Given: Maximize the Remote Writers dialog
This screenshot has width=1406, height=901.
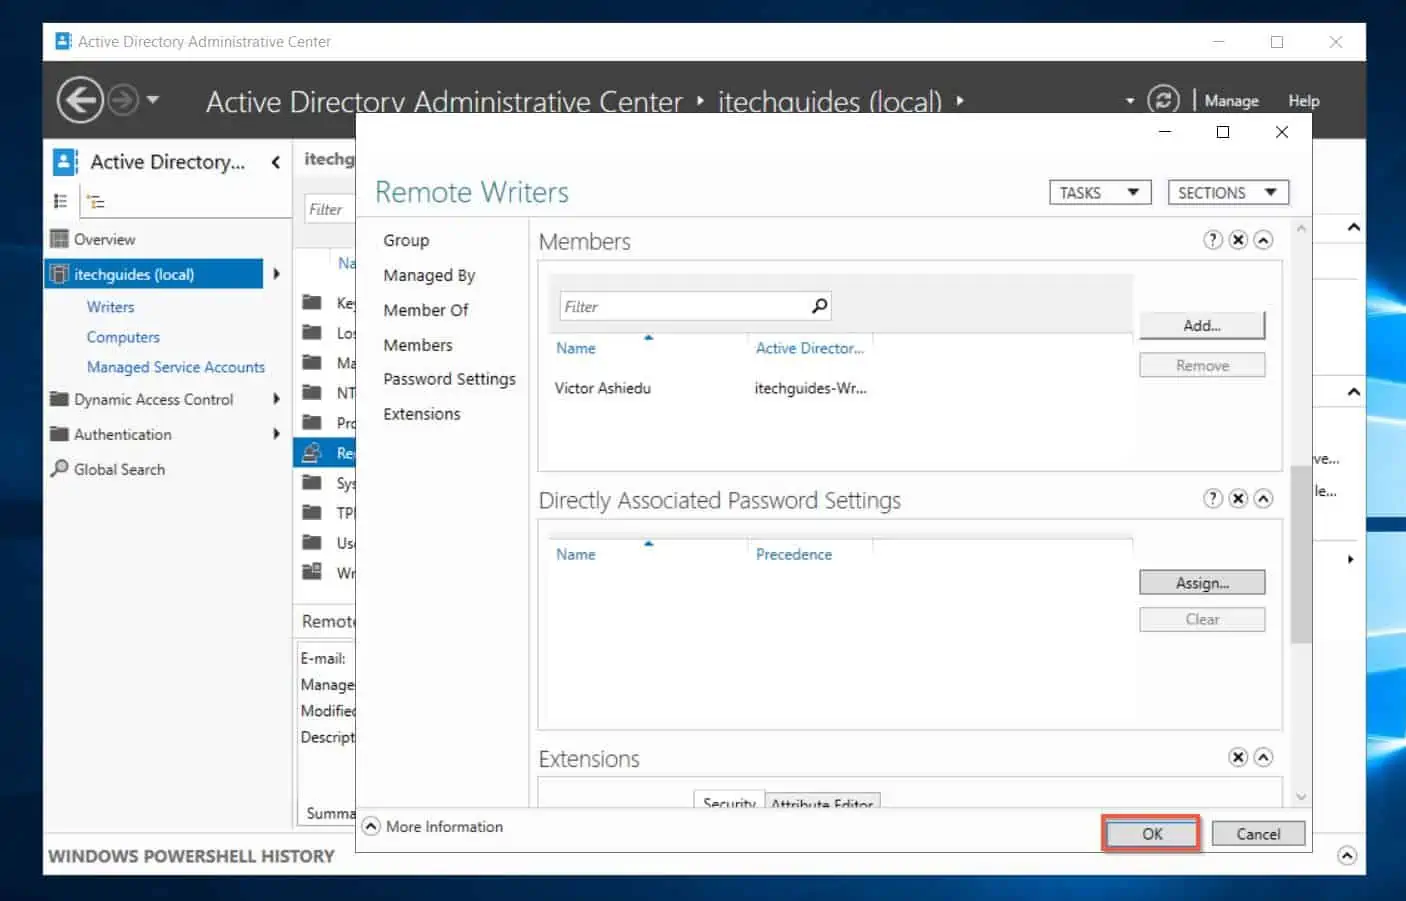Looking at the screenshot, I should pos(1222,132).
